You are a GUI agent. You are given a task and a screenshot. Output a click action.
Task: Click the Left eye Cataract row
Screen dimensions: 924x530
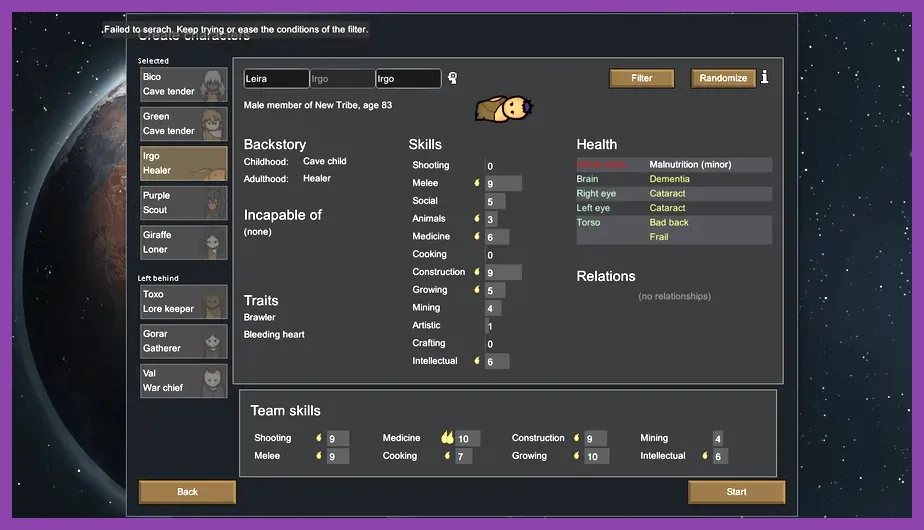[674, 208]
